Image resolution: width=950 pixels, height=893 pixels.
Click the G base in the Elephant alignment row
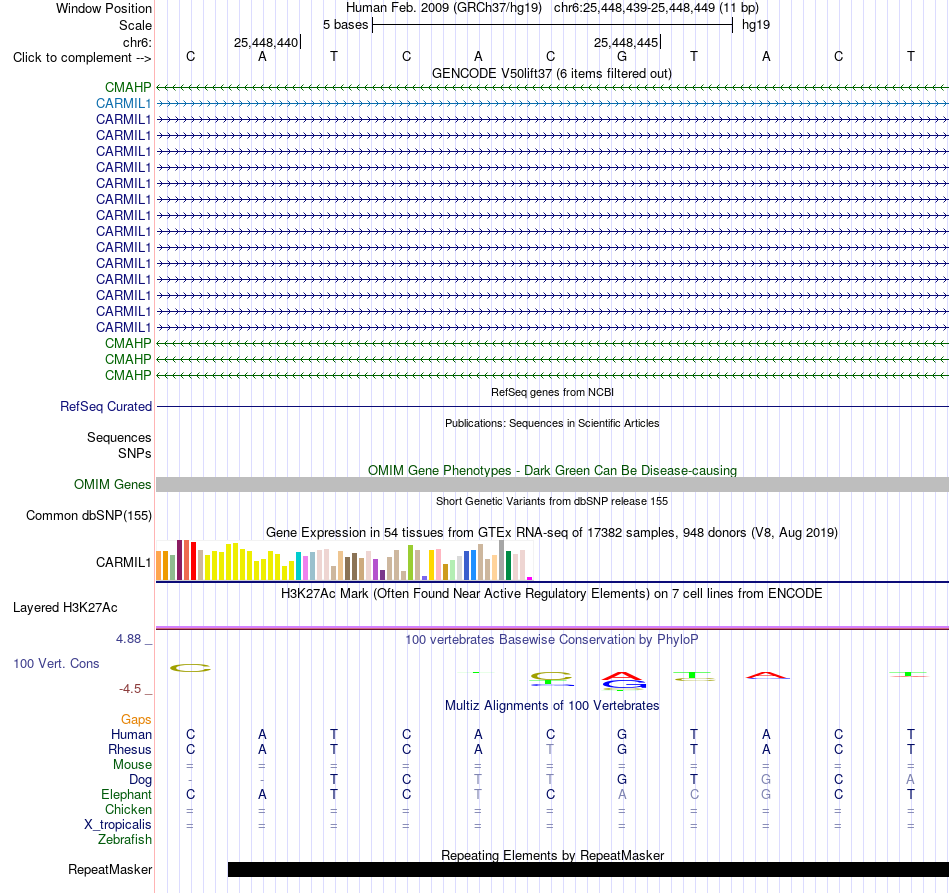(x=766, y=794)
